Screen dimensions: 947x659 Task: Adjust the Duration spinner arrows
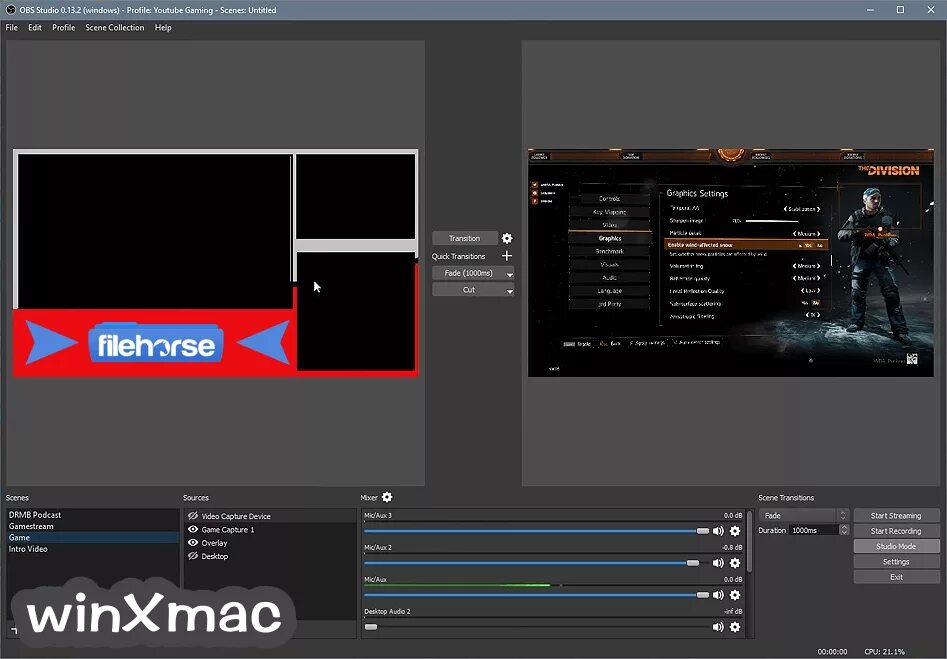click(x=844, y=530)
